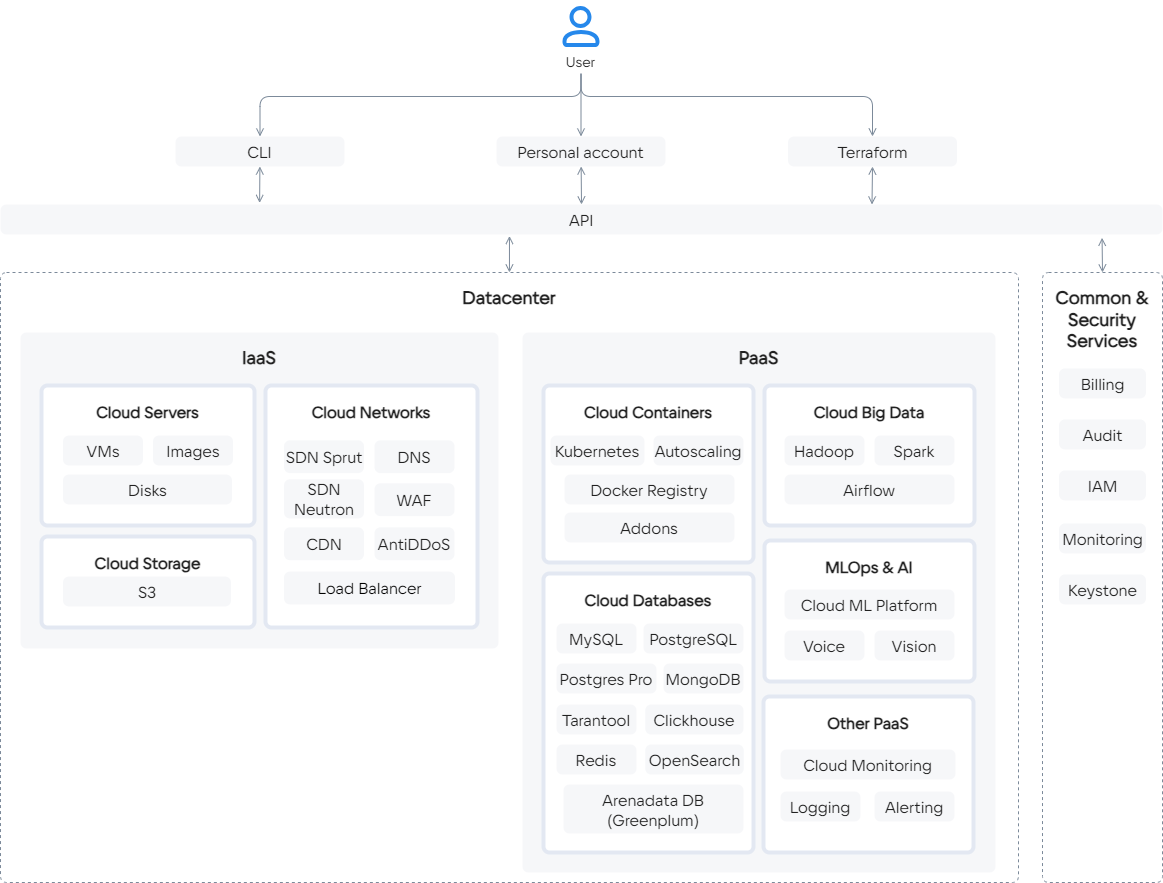Select the Vision chip
The image size is (1163, 883).
[x=914, y=646]
